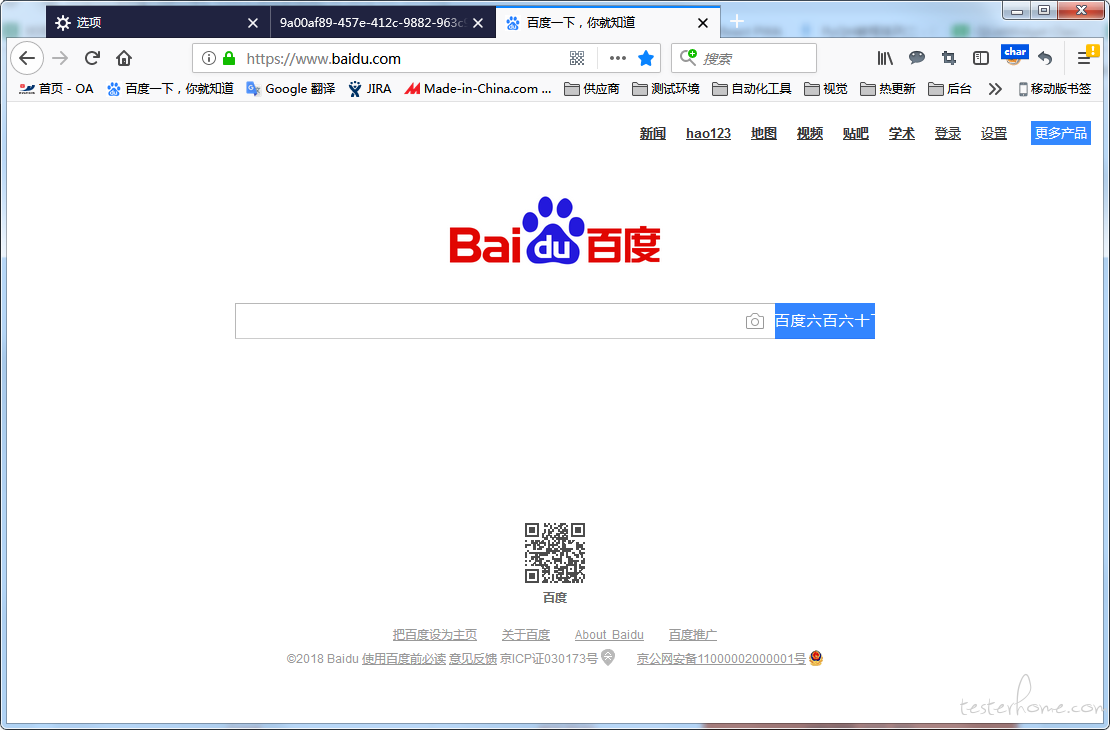This screenshot has width=1110, height=730.
Task: Close the 百度一下 tab
Action: (x=703, y=23)
